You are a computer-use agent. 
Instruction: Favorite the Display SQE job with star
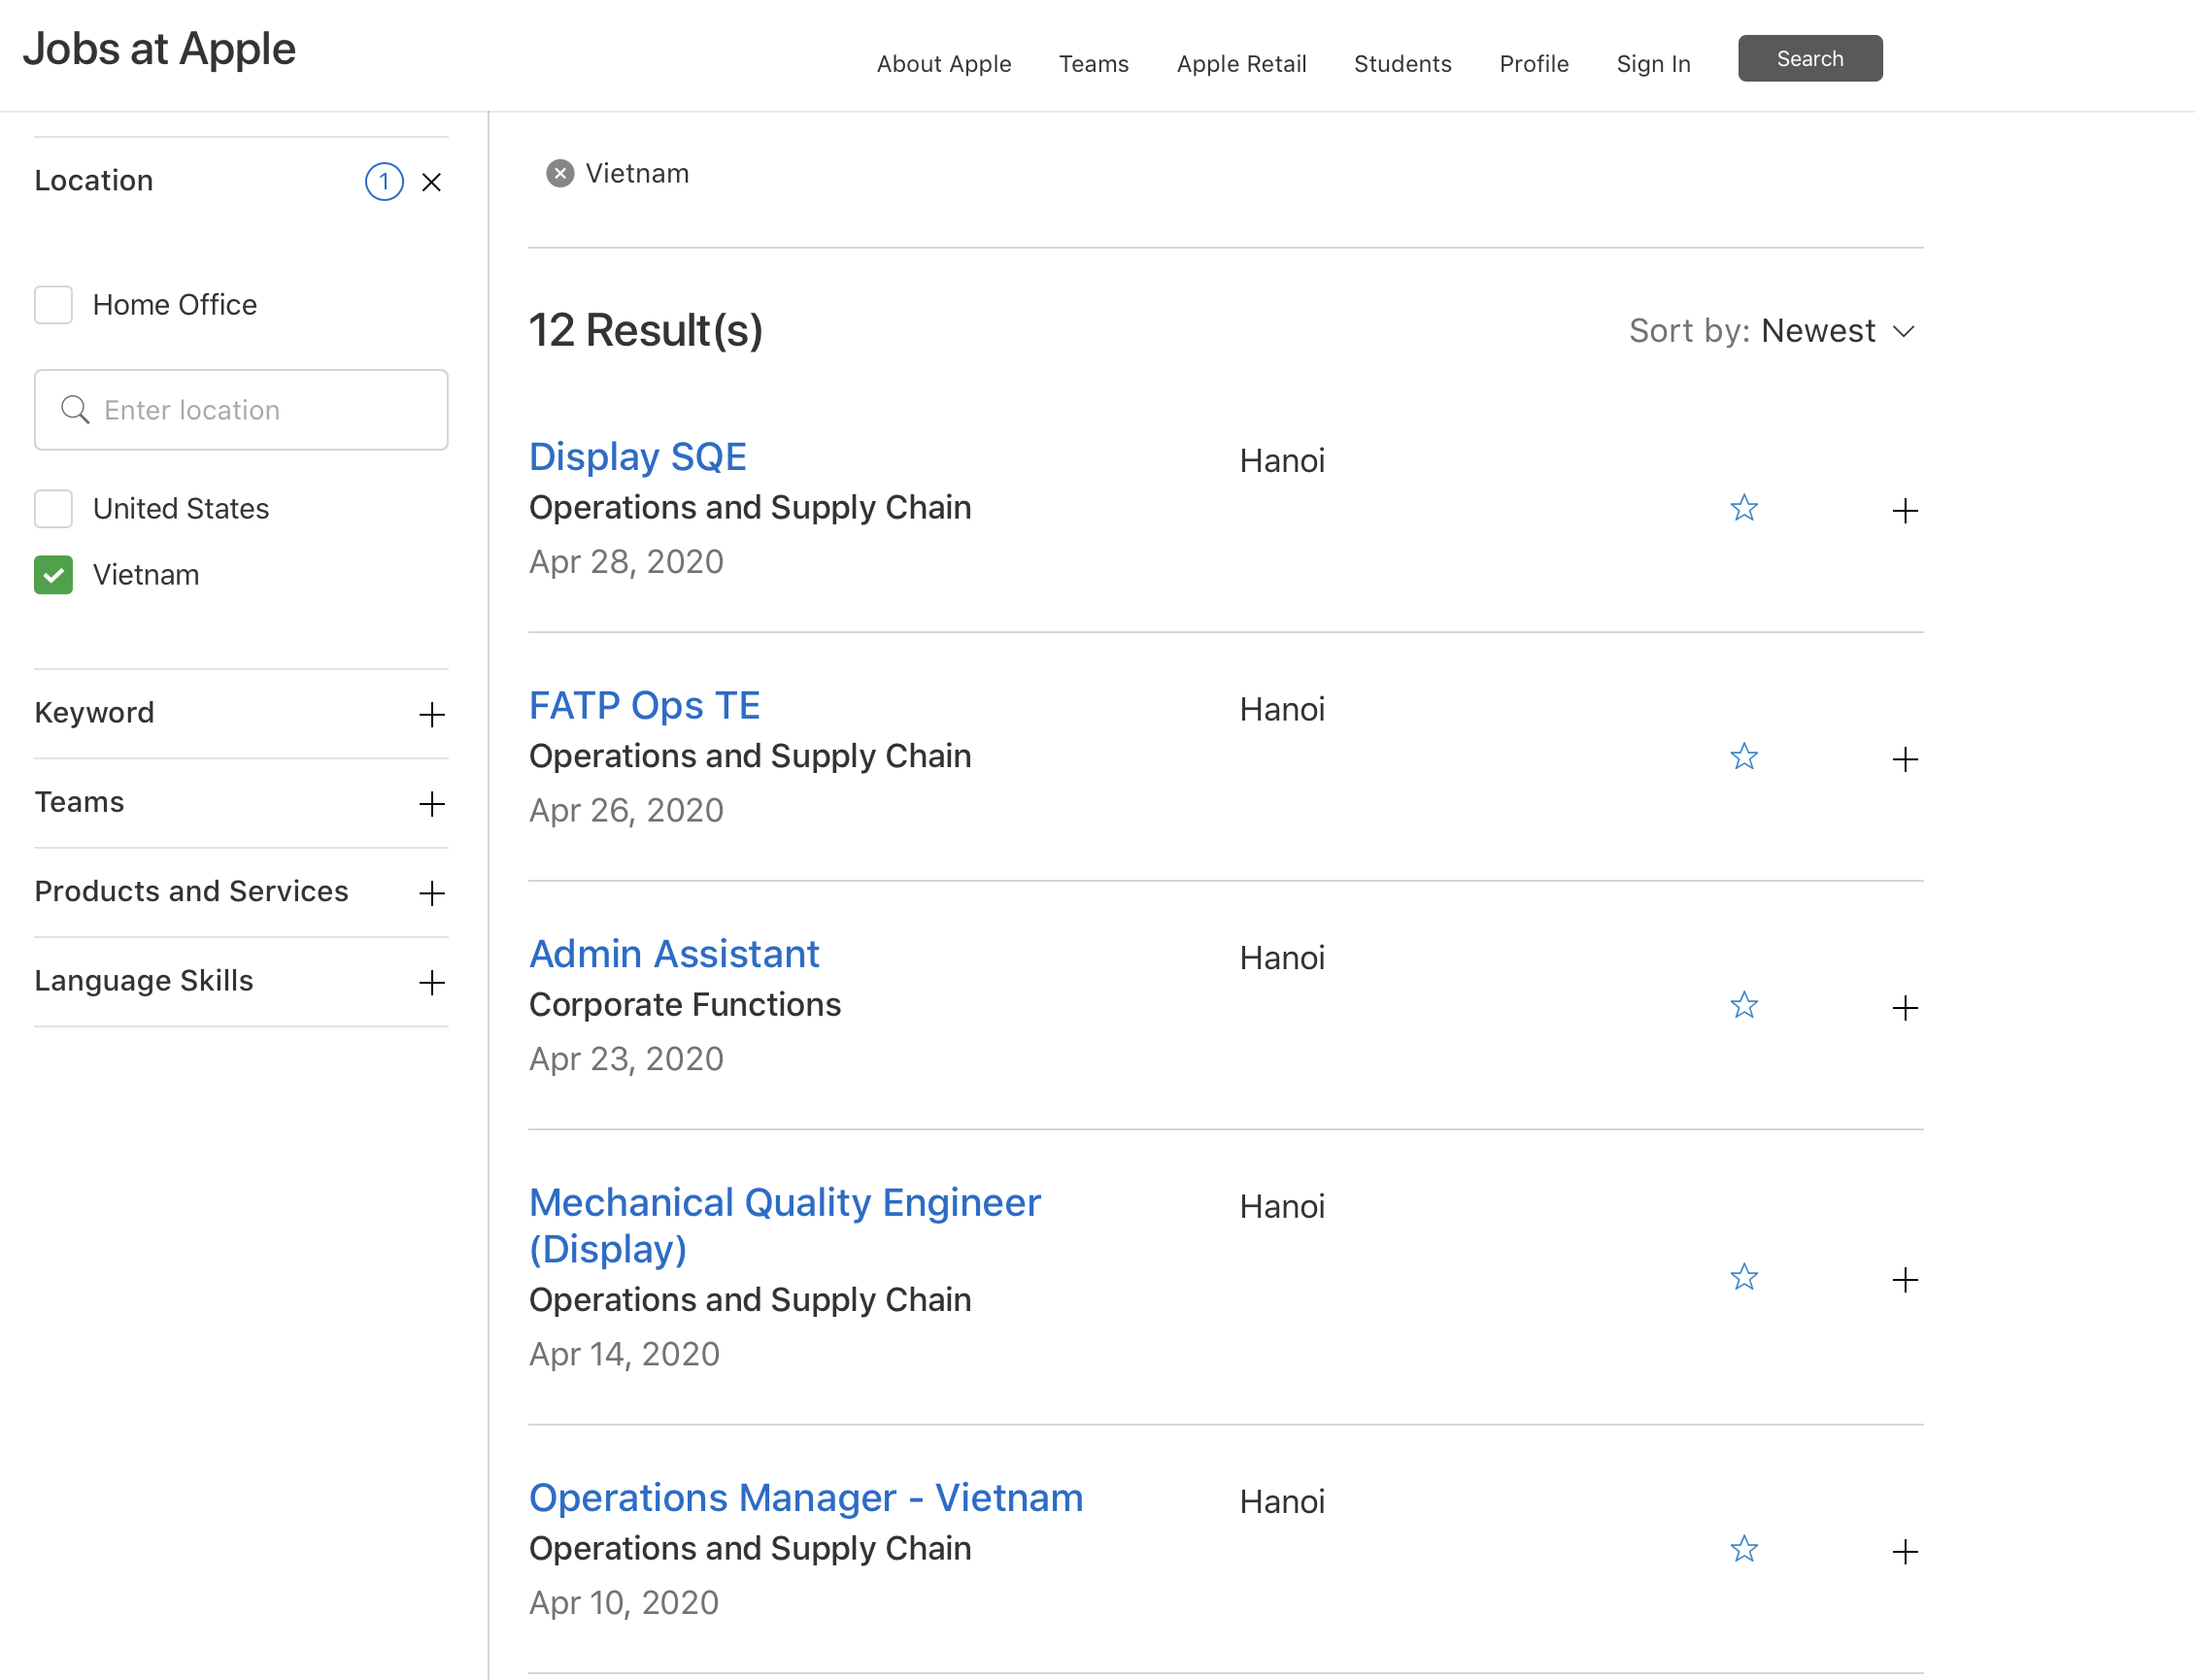point(1744,508)
